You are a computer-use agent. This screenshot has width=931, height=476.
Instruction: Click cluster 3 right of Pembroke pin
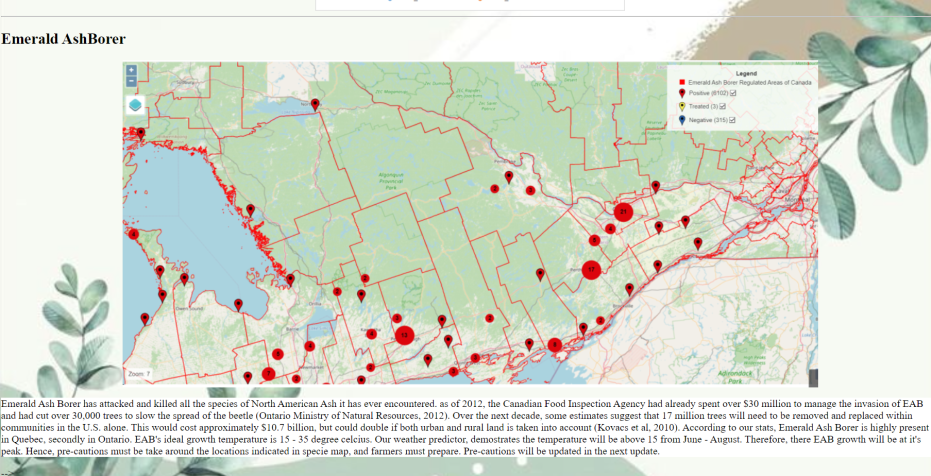pos(530,191)
